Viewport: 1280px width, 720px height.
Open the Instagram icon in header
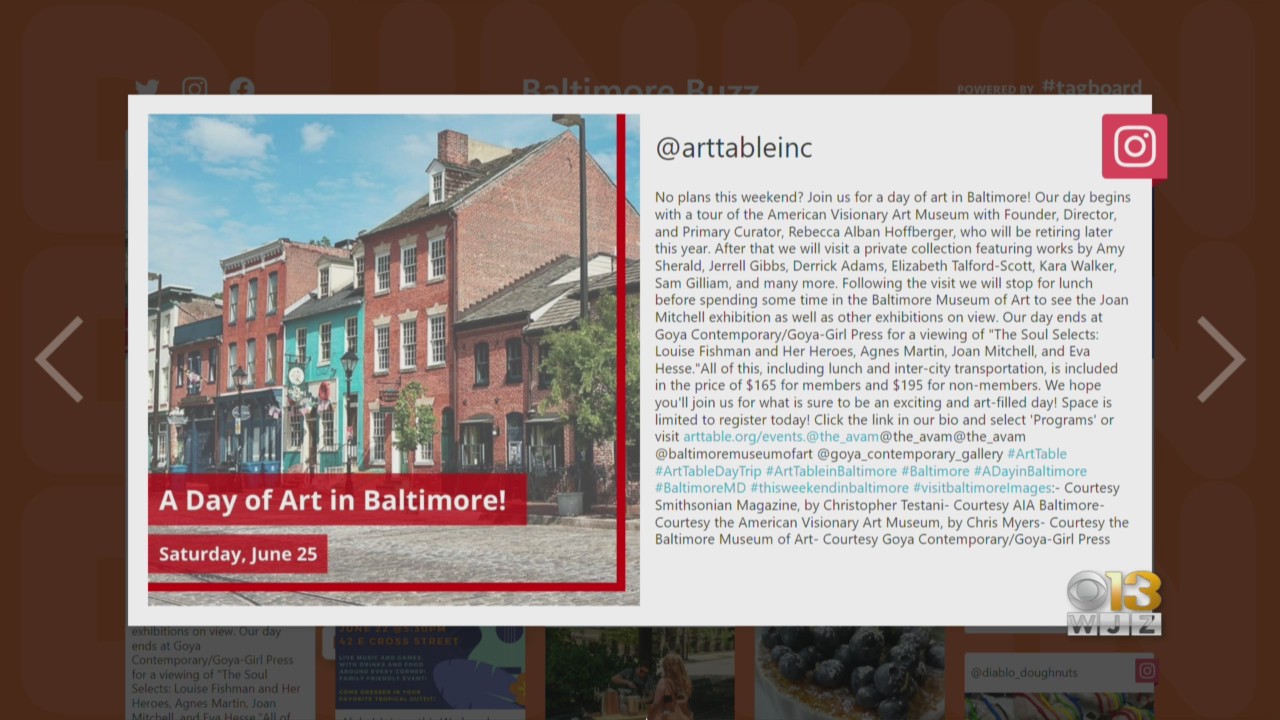pos(195,88)
